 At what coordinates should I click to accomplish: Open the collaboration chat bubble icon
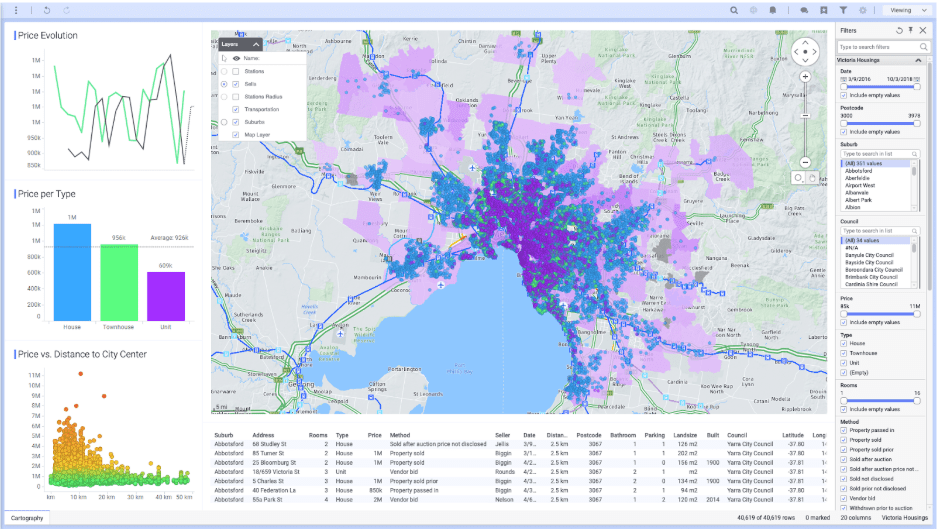coord(804,10)
